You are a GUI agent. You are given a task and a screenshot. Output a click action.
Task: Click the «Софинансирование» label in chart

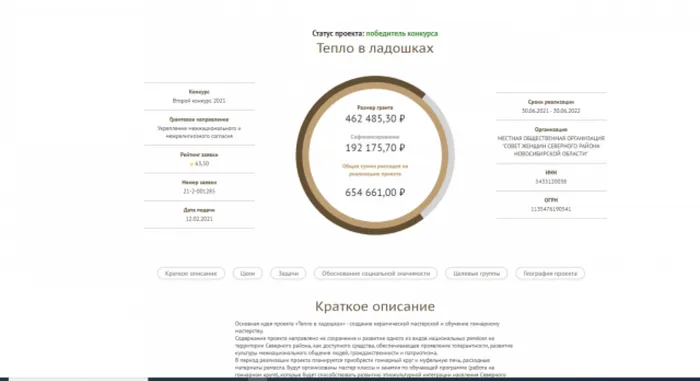point(375,137)
